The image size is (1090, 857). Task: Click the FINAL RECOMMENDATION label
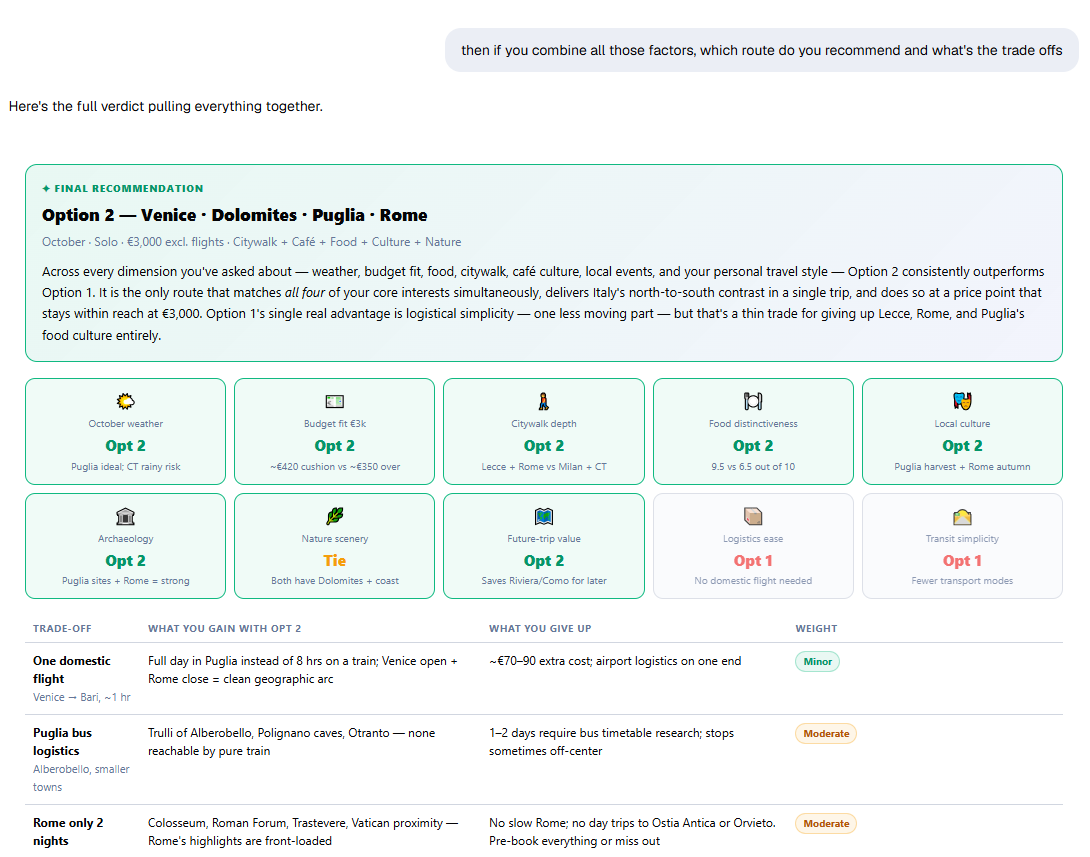click(122, 188)
